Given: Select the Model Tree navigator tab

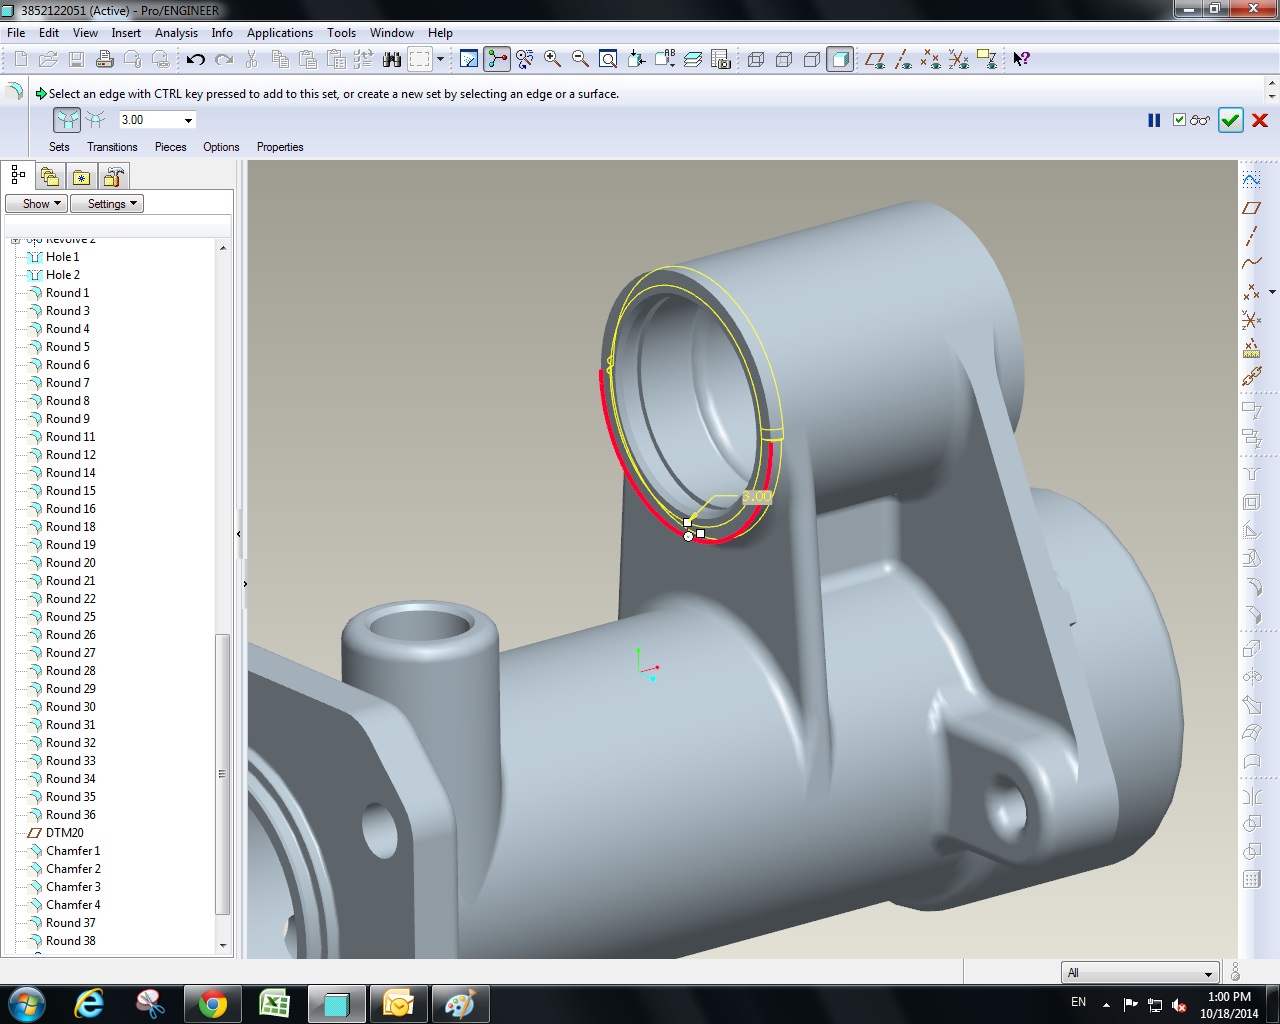Looking at the screenshot, I should coord(18,176).
